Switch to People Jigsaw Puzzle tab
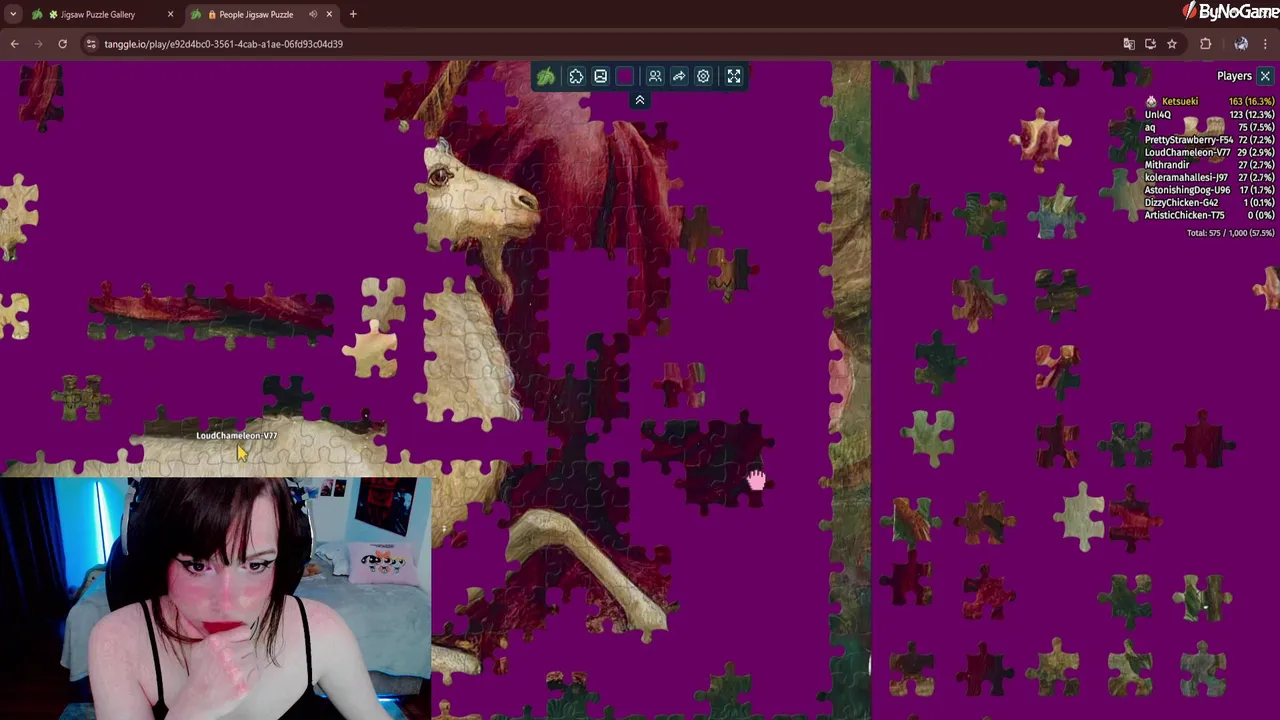The width and height of the screenshot is (1280, 720). tap(255, 14)
